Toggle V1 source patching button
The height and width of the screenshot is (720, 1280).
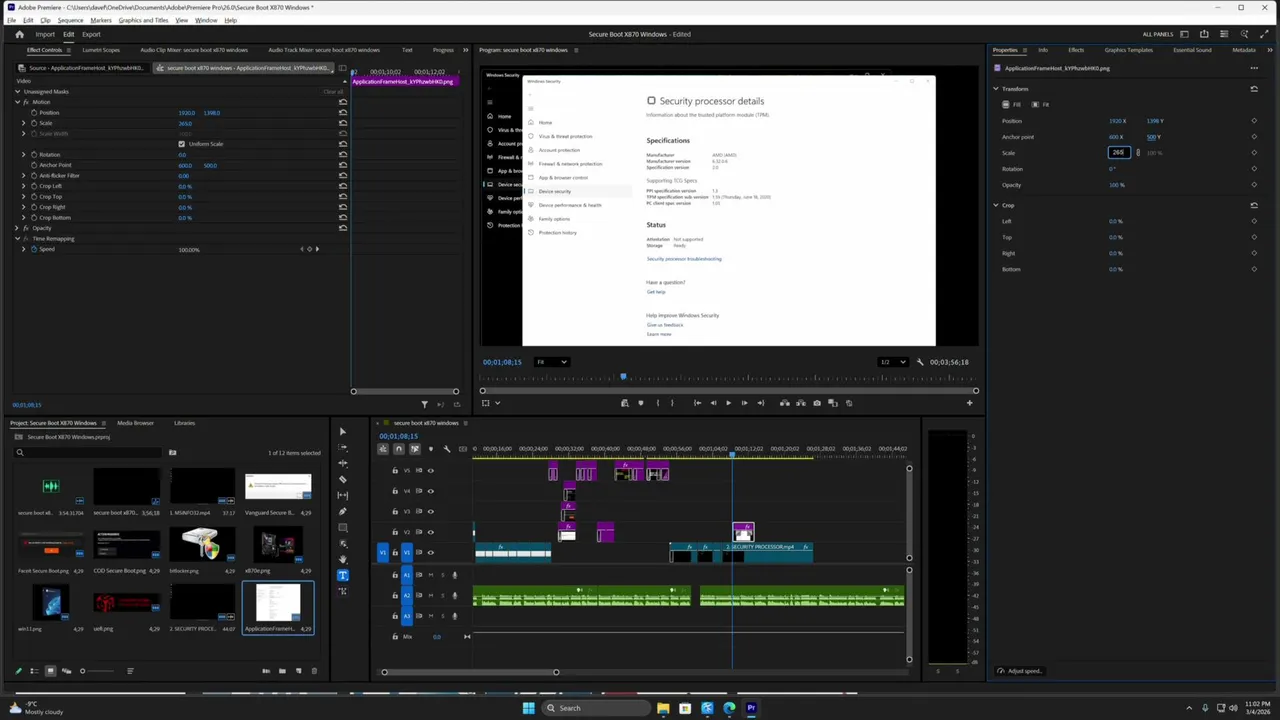tap(383, 552)
